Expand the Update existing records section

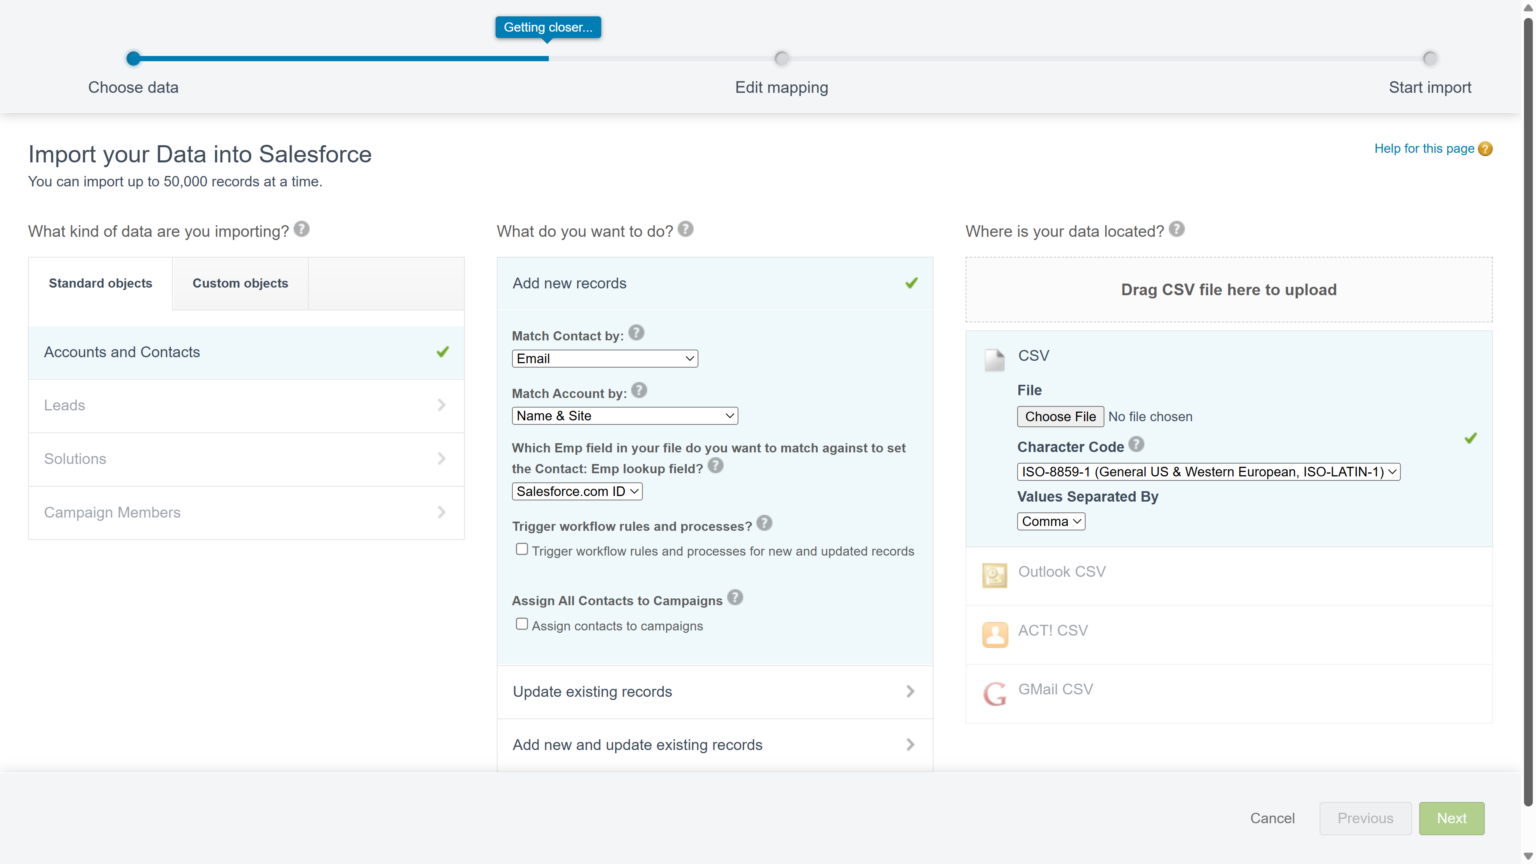click(x=713, y=691)
